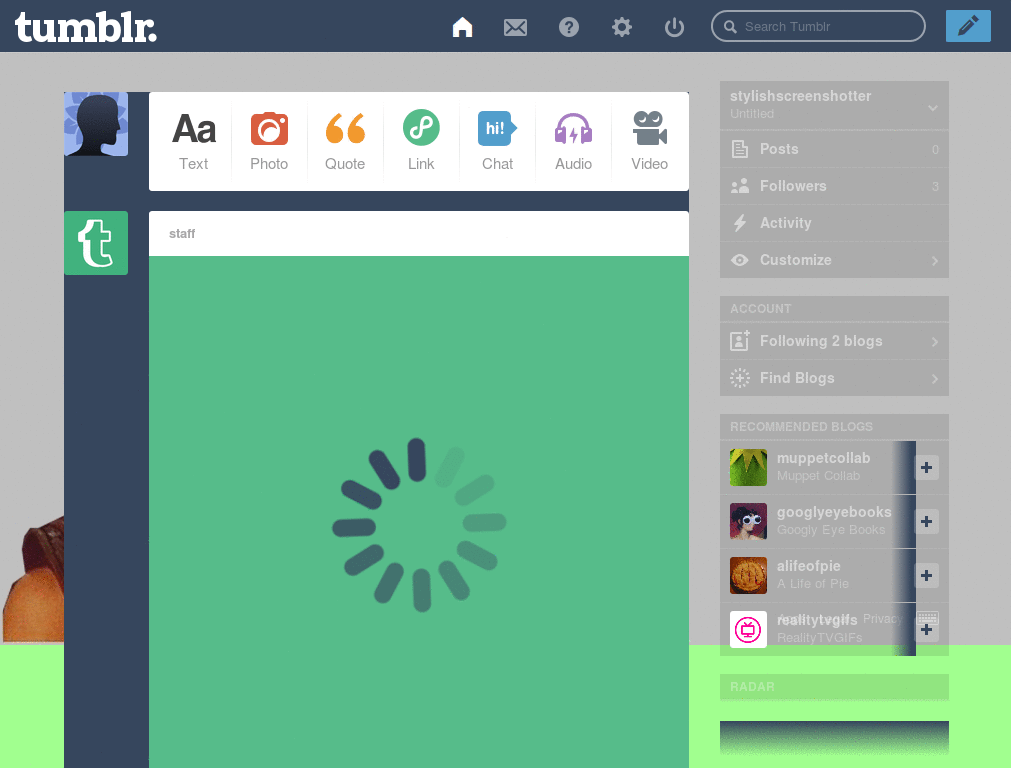
Task: Click the Posts document icon
Action: [739, 149]
